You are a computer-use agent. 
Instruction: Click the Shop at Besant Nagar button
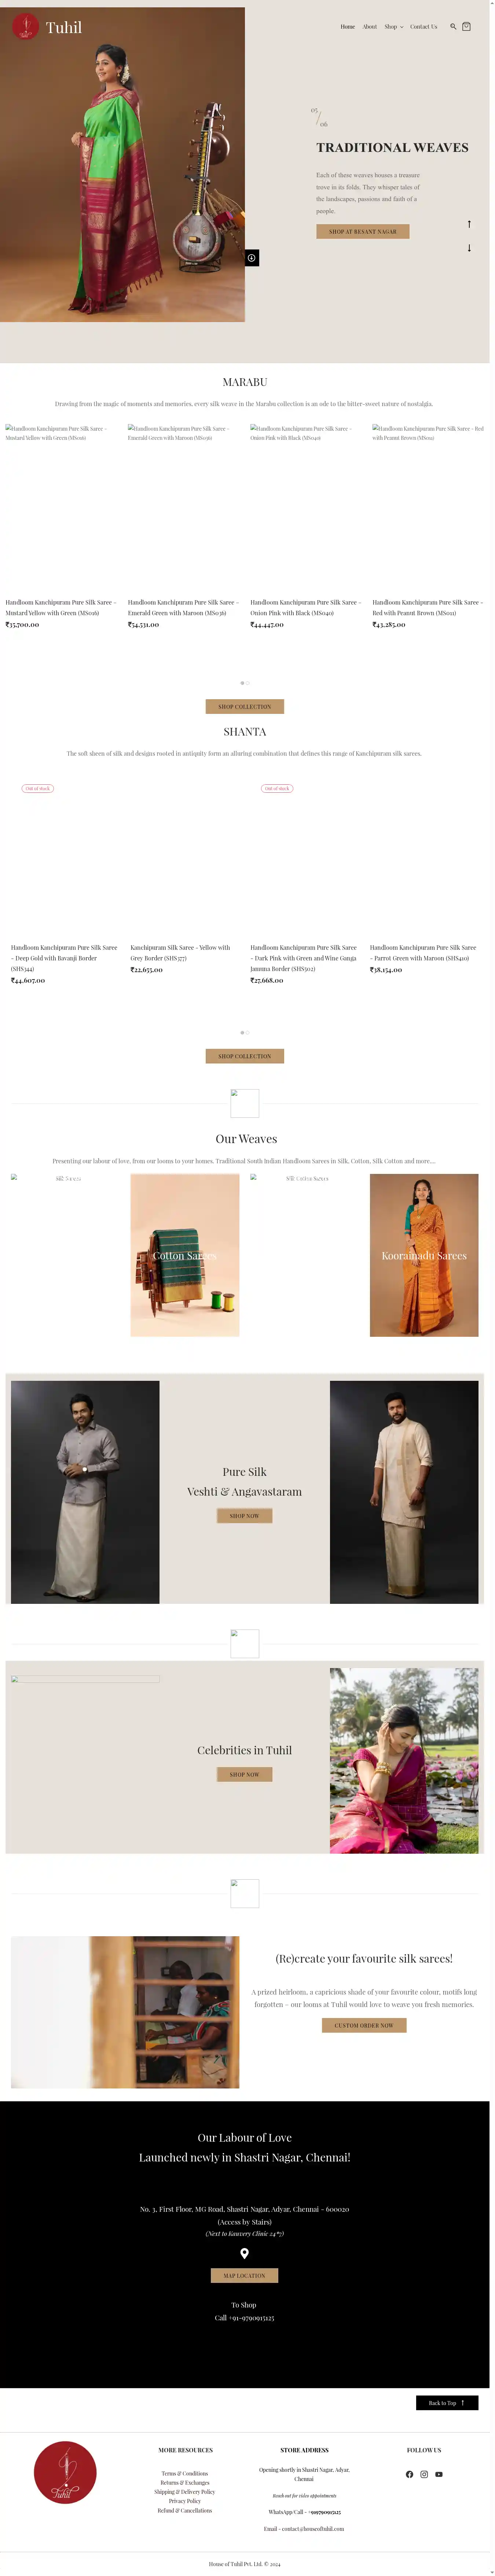pos(363,232)
